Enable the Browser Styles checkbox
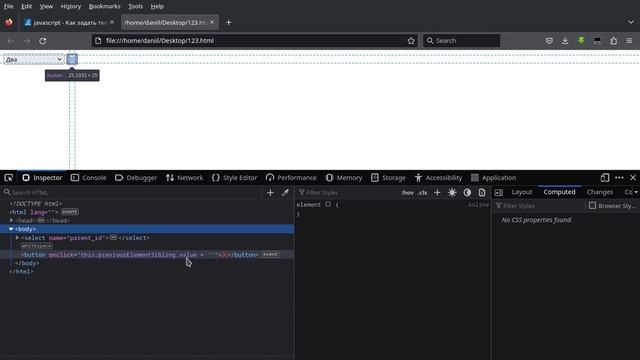This screenshot has width=640, height=360. (x=592, y=206)
